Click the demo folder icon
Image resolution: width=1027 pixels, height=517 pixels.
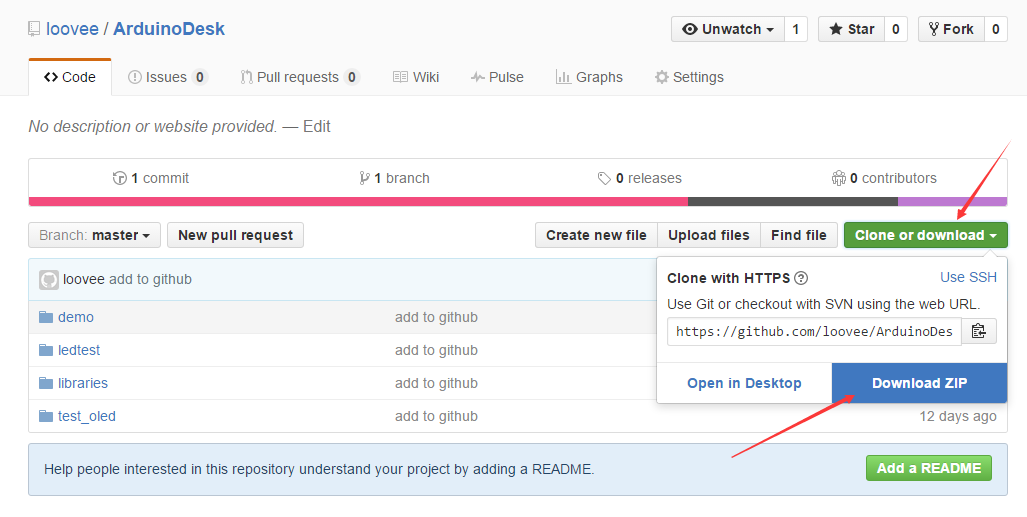pyautogui.click(x=46, y=317)
